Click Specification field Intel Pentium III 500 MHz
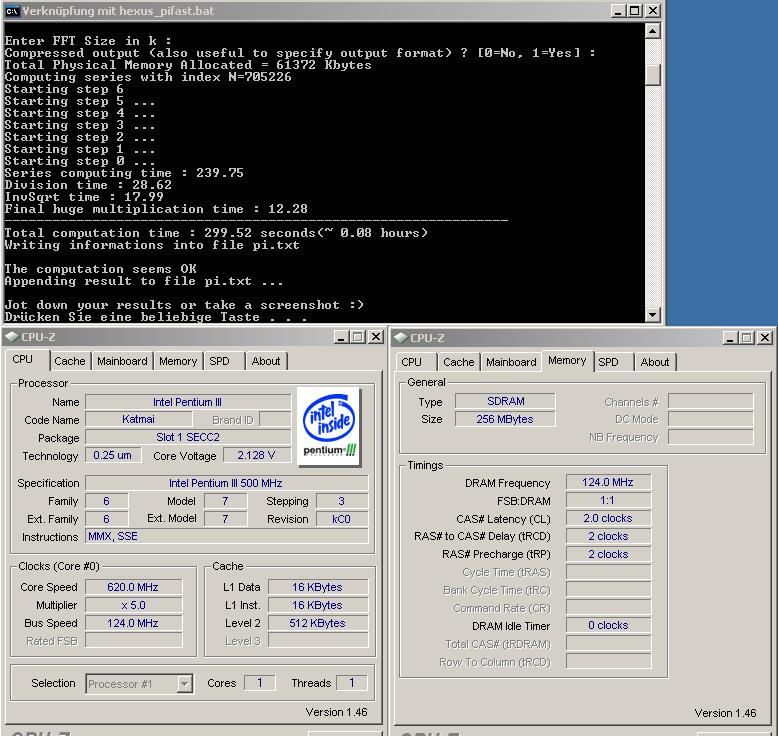Viewport: 778px width, 736px height. point(227,483)
